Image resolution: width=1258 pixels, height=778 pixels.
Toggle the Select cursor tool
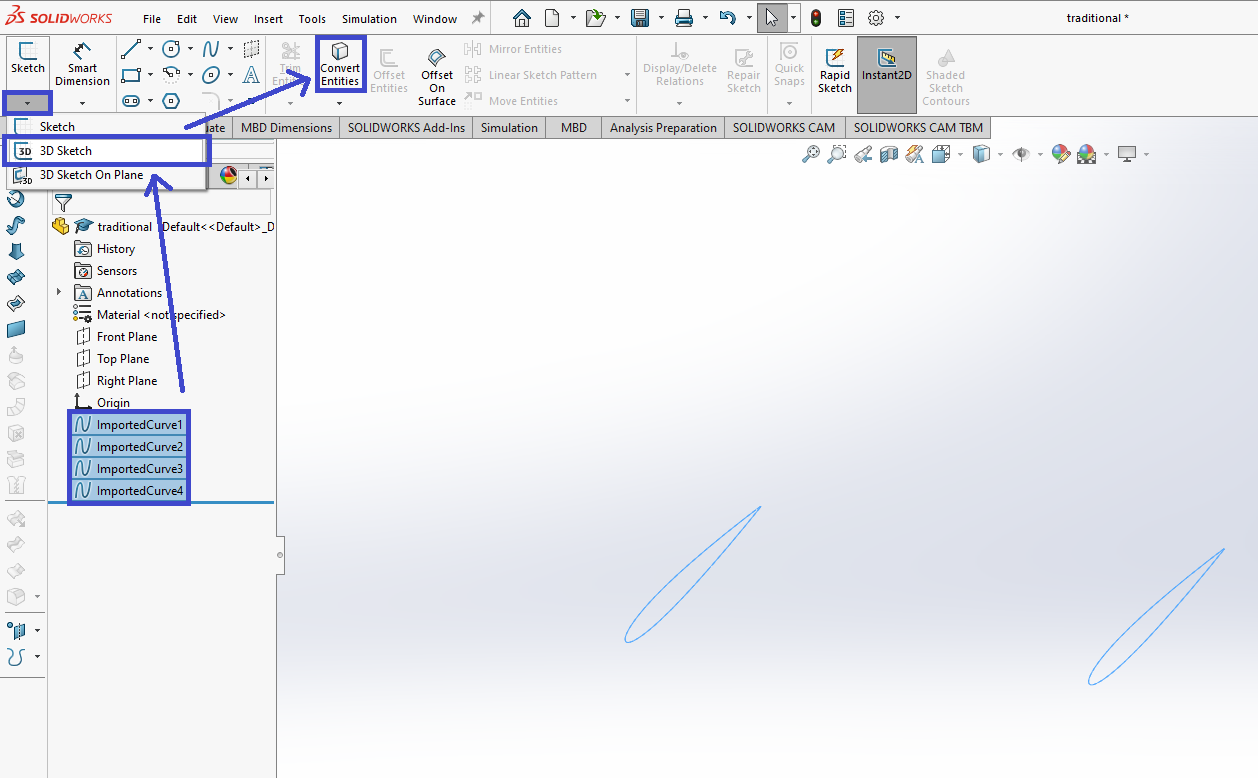click(x=771, y=18)
